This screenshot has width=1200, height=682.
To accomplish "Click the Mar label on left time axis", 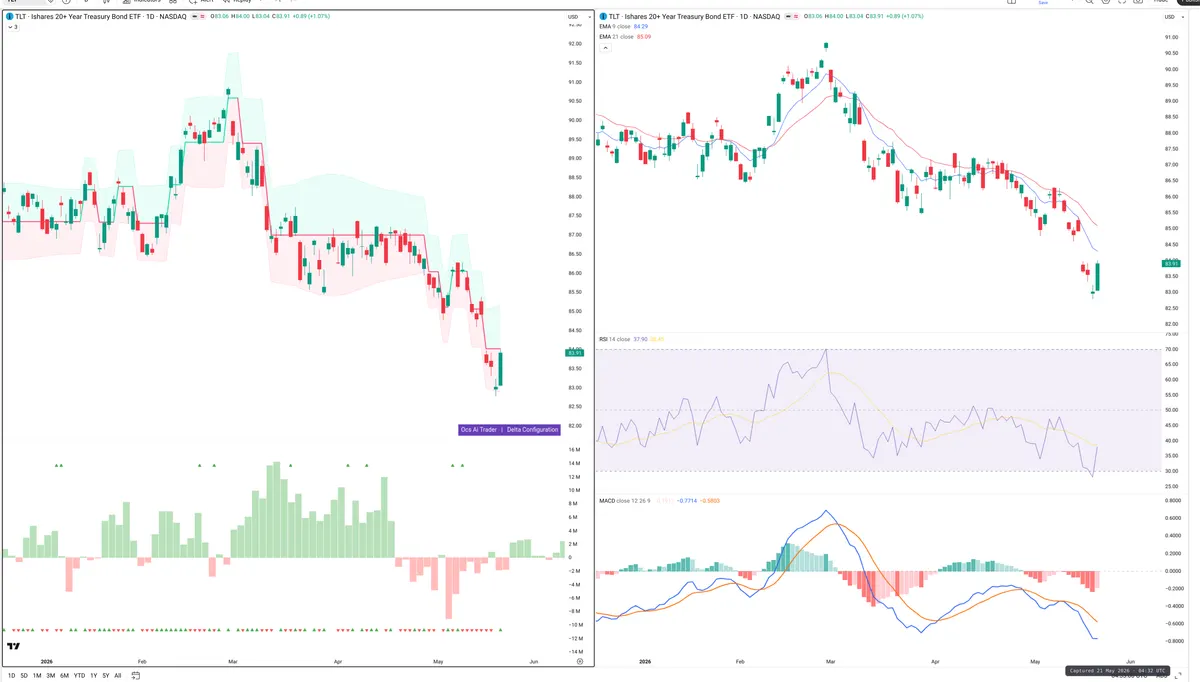I will point(233,662).
